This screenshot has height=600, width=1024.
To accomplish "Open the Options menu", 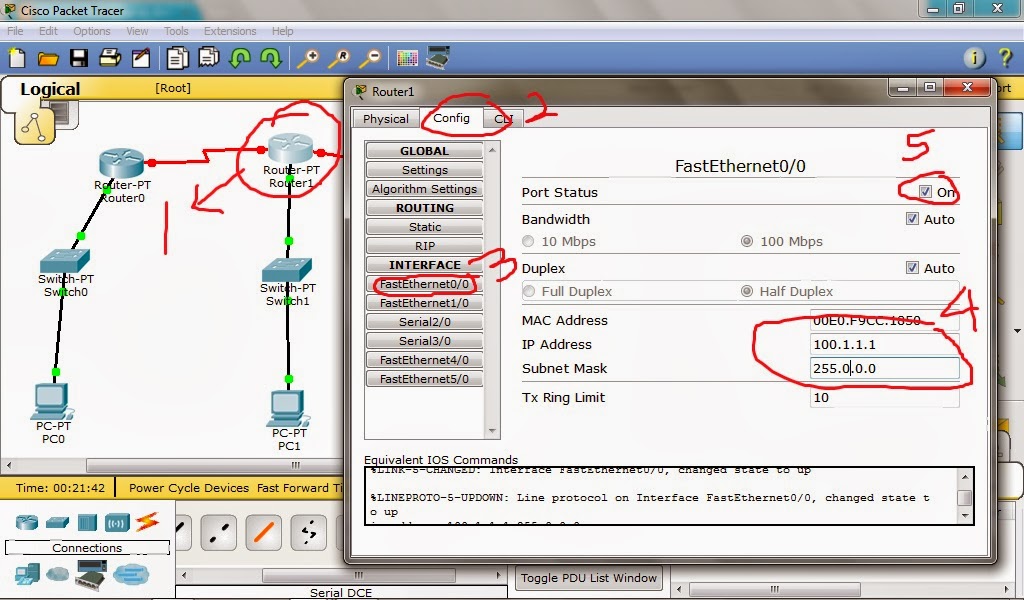I will click(91, 31).
